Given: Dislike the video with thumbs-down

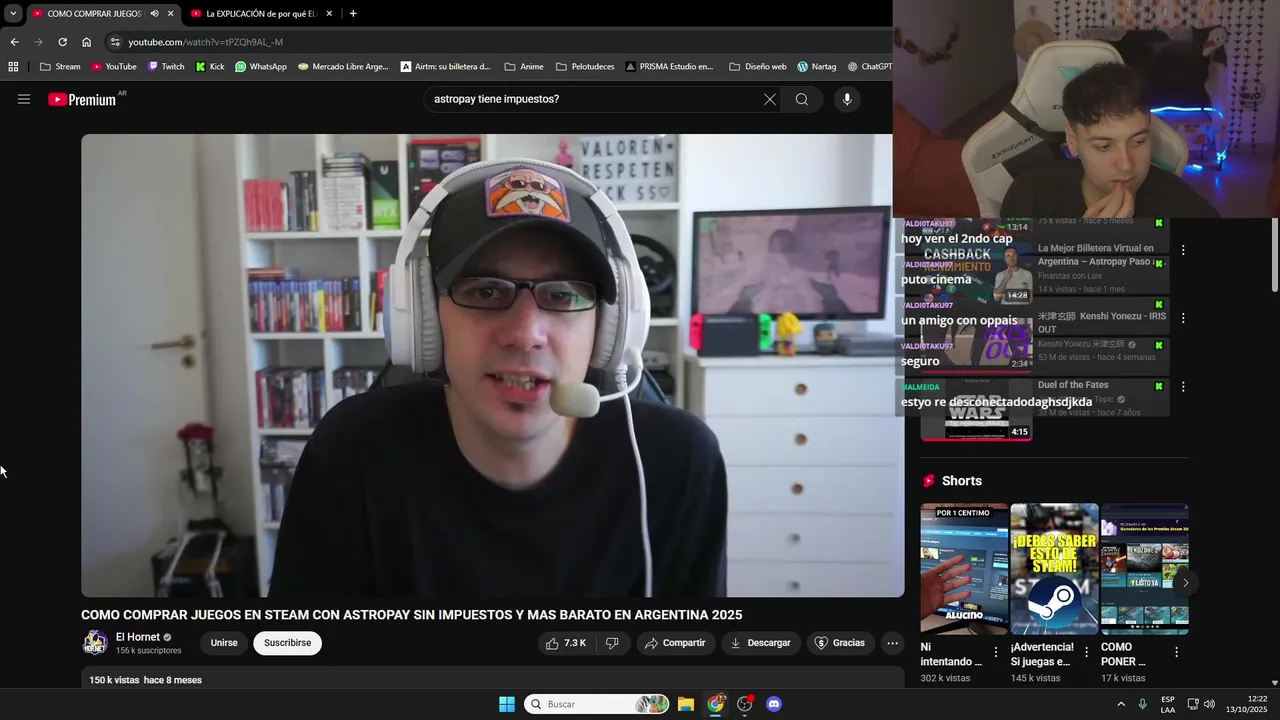Looking at the screenshot, I should (x=612, y=643).
